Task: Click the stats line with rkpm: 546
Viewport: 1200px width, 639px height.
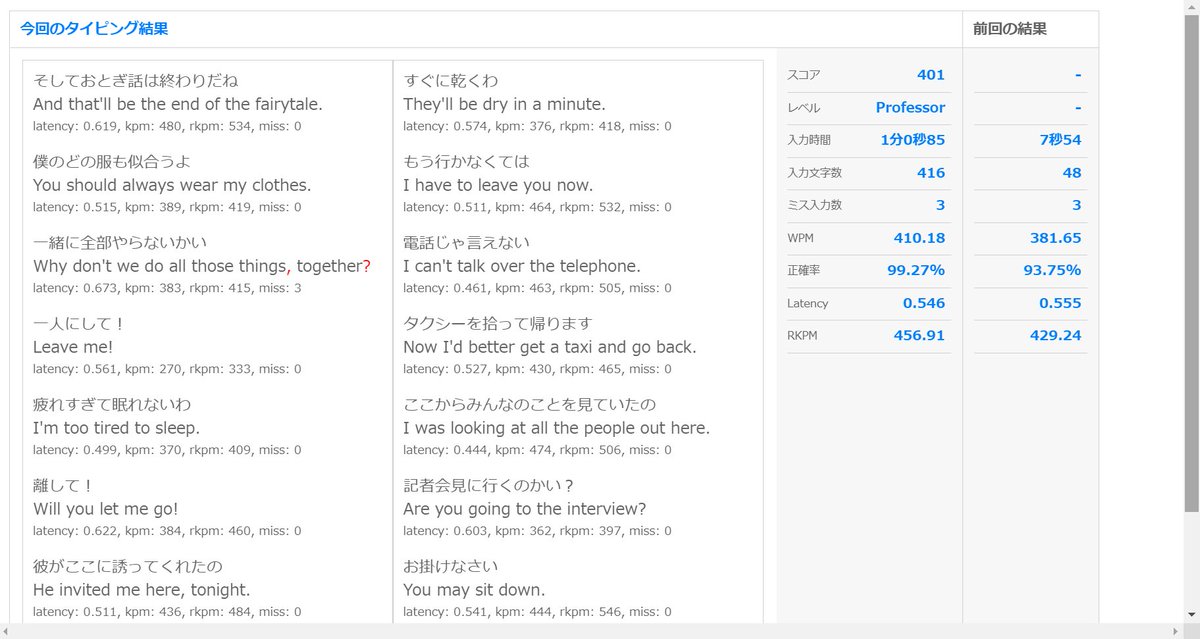Action: [537, 612]
